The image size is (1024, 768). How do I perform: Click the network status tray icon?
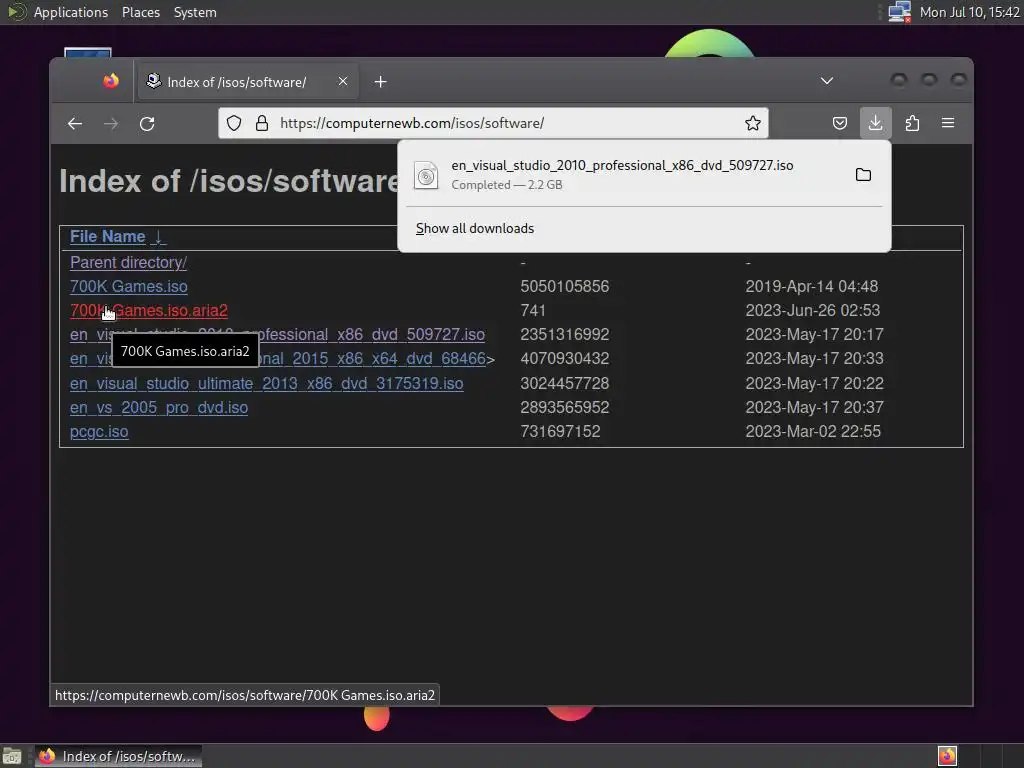pyautogui.click(x=899, y=12)
